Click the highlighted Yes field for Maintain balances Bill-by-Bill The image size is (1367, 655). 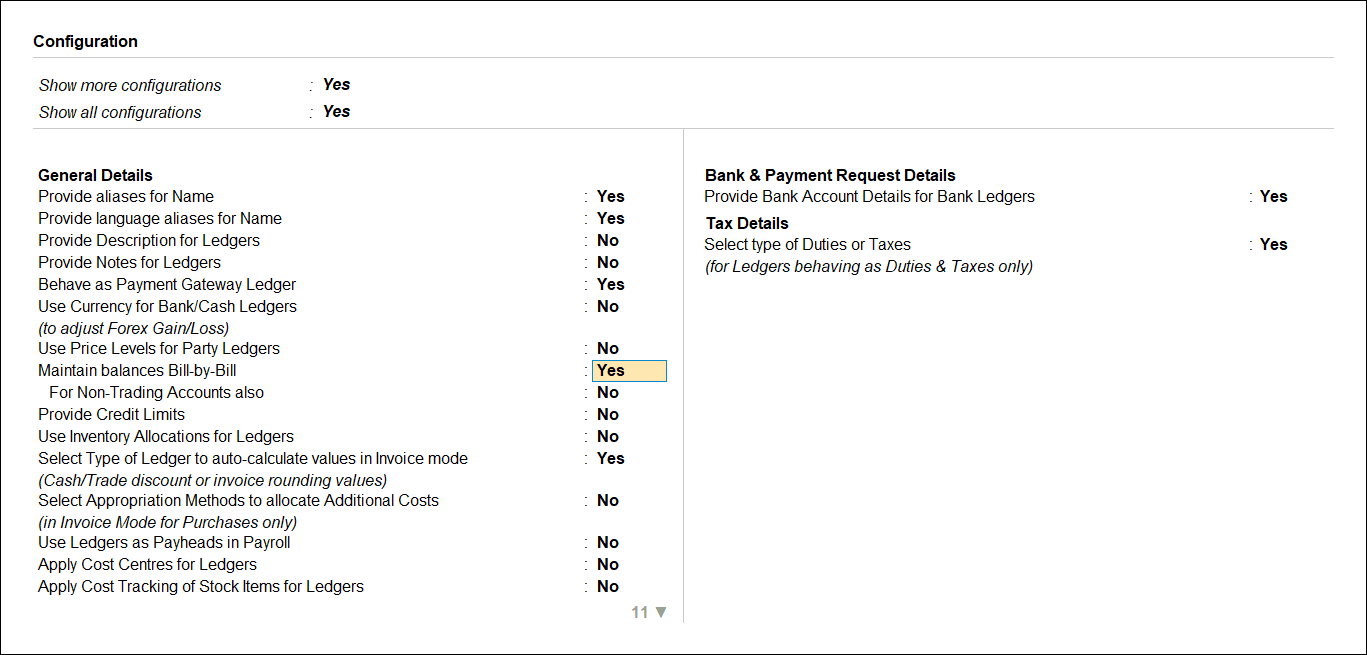(629, 371)
